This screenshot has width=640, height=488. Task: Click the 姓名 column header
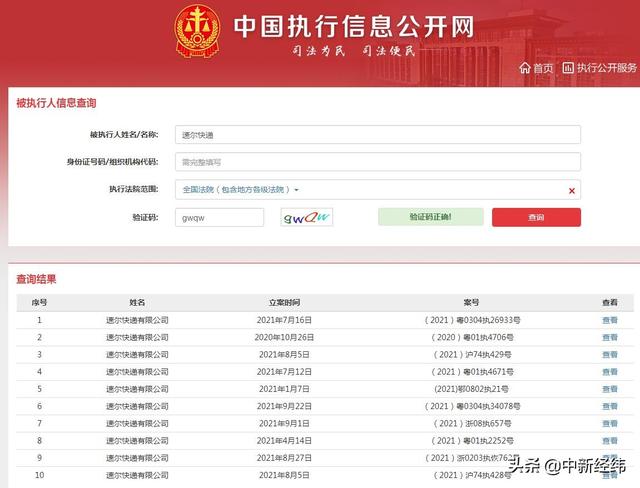(137, 302)
